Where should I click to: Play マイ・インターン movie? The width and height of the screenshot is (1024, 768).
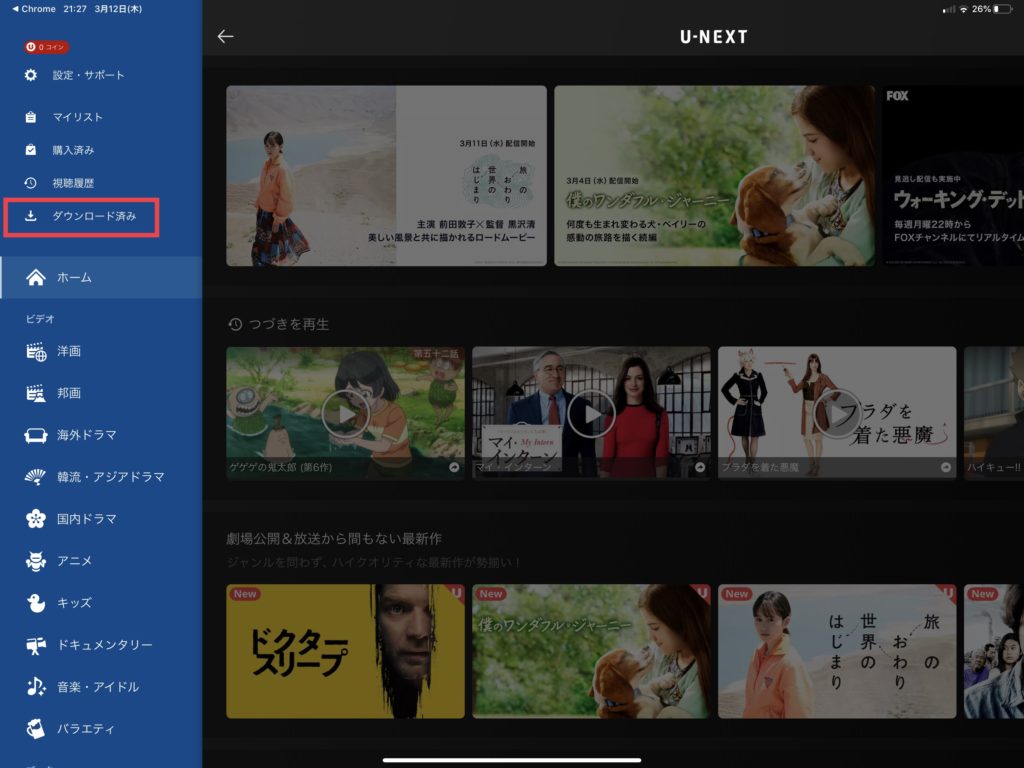[592, 414]
